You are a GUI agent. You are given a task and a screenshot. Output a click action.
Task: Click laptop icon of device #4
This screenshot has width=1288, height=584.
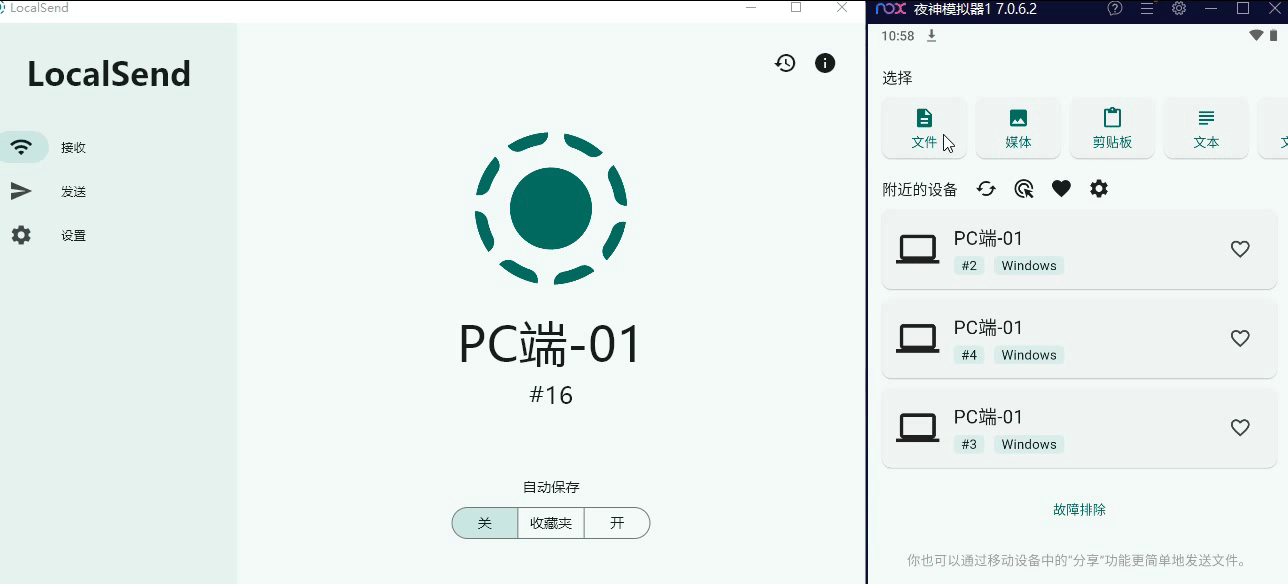[917, 339]
